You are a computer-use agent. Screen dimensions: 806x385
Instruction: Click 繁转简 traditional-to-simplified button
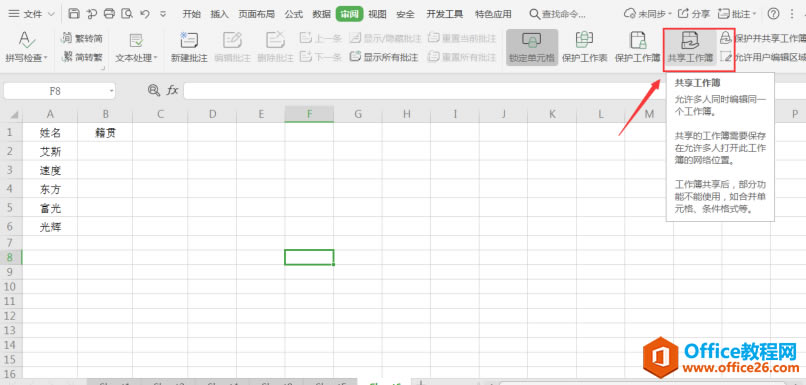coord(82,38)
